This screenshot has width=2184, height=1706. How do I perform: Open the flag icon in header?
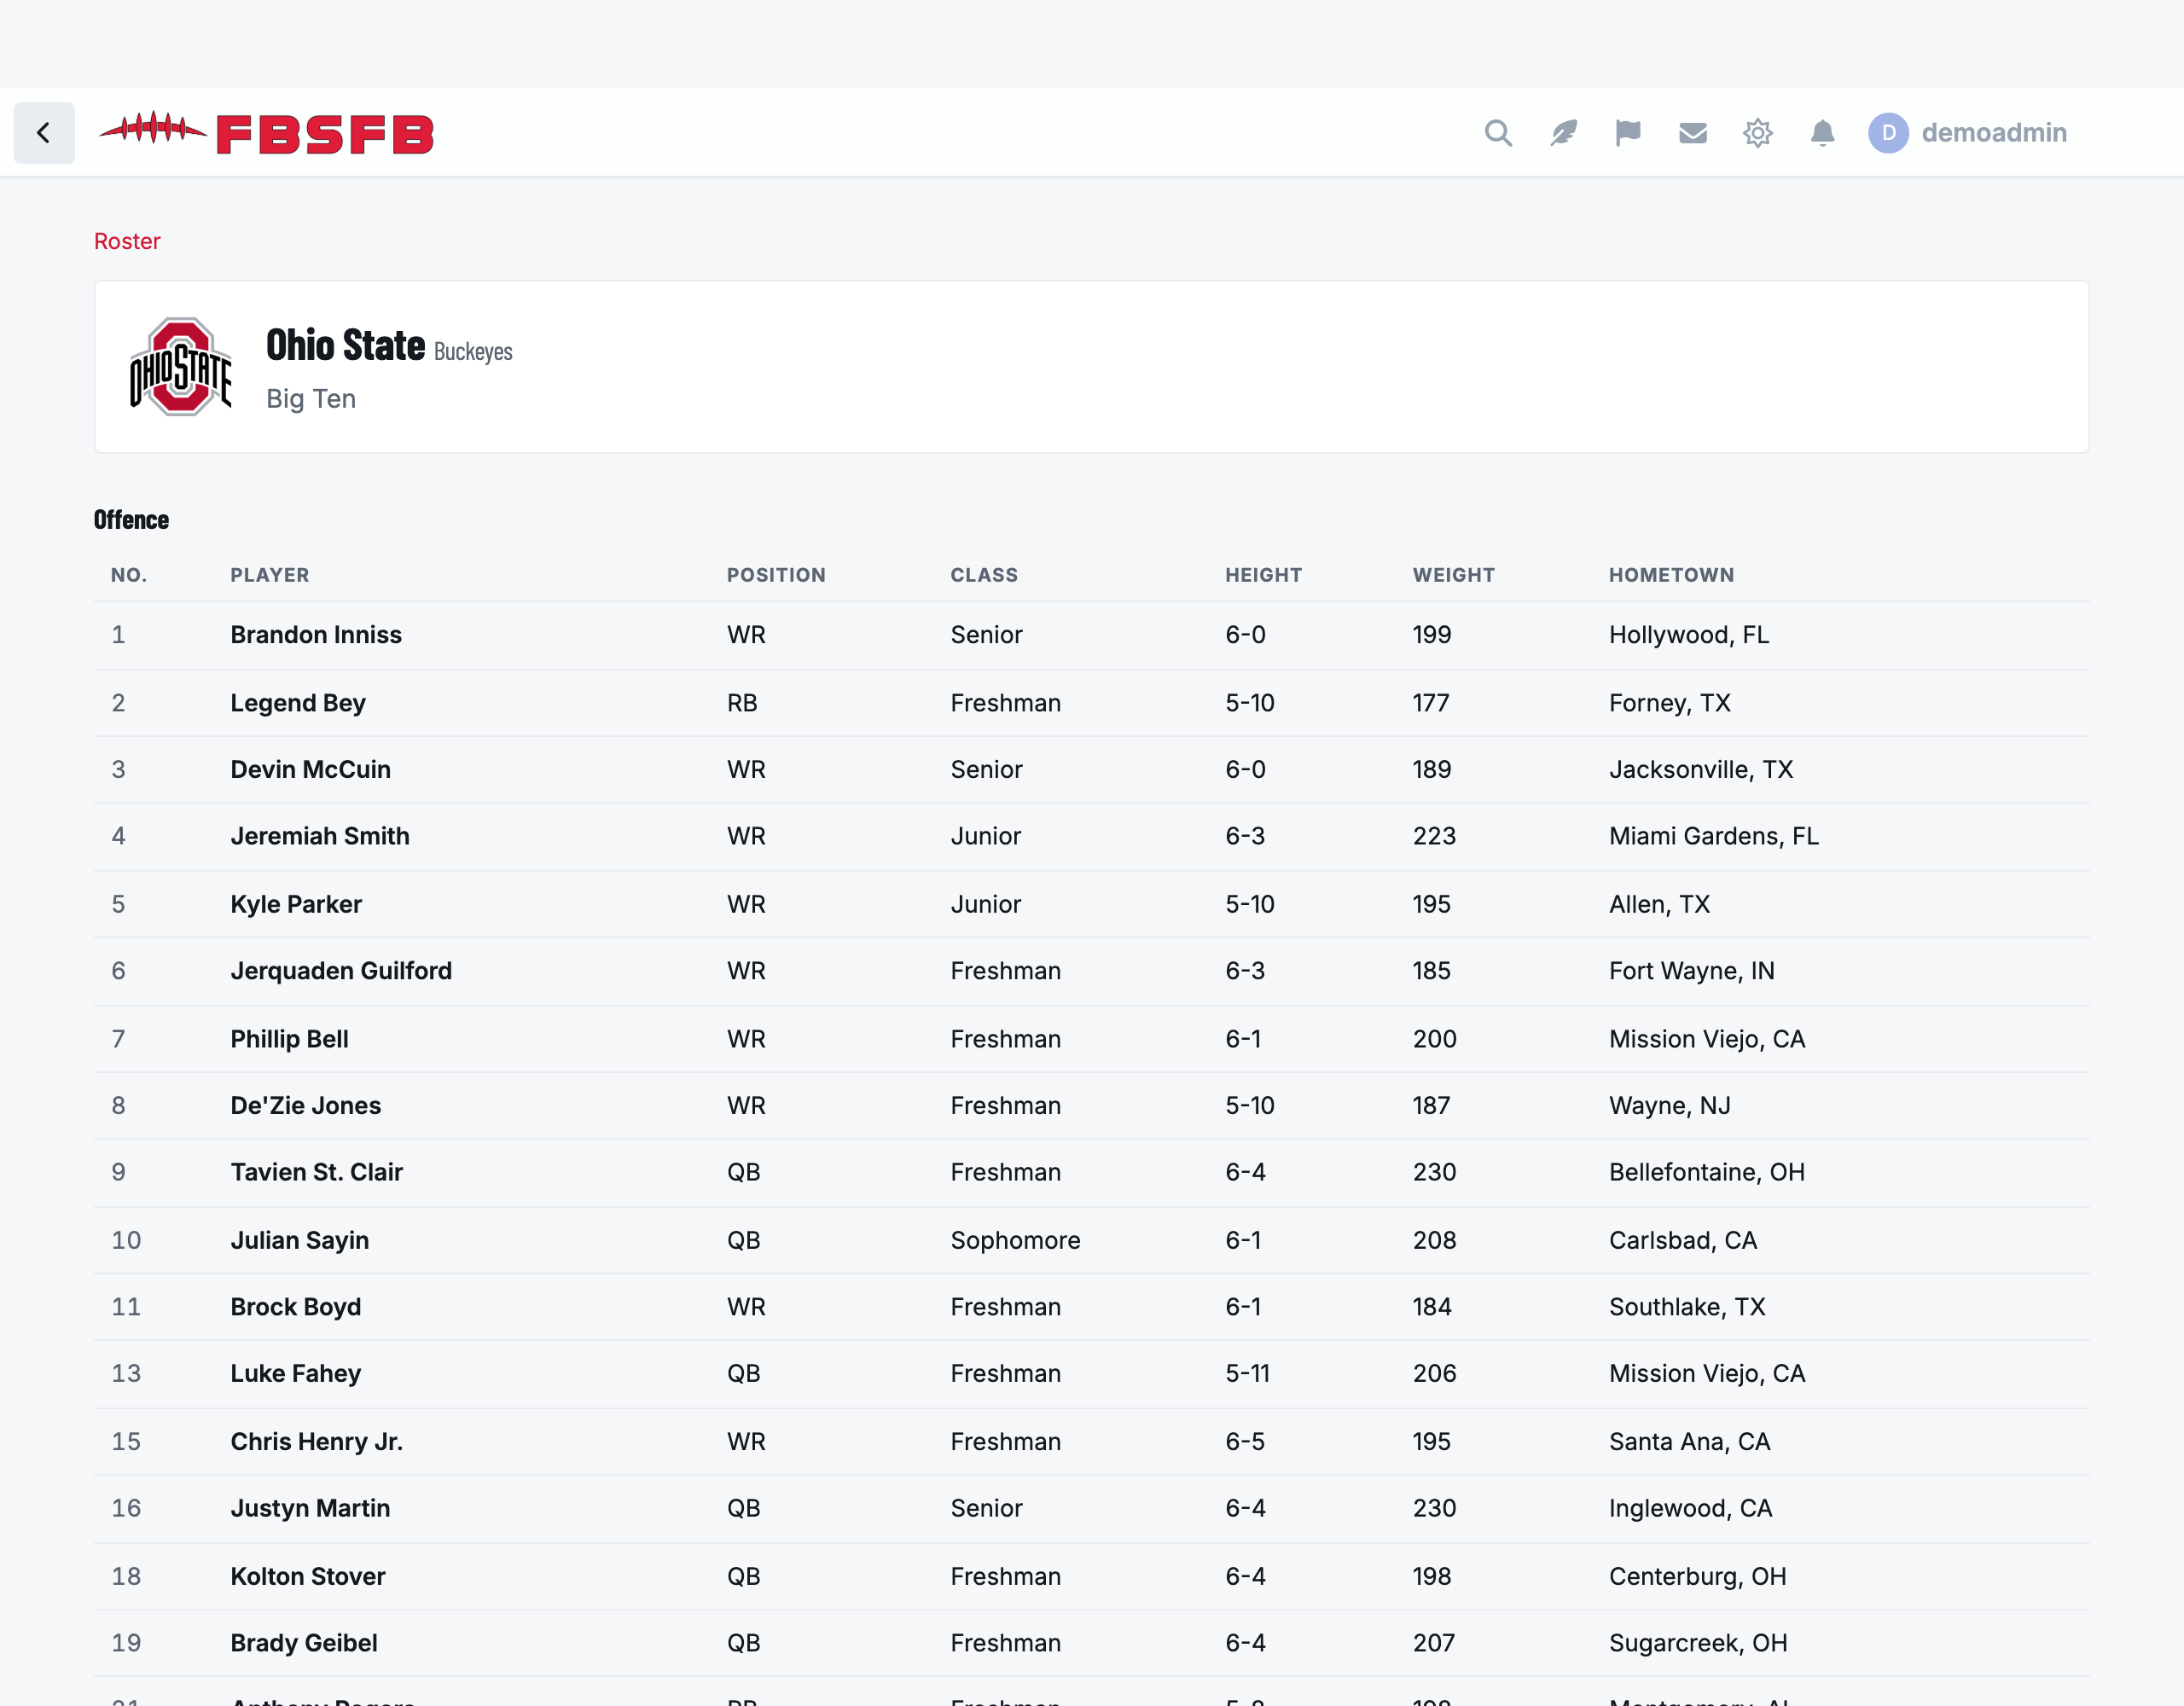point(1627,133)
